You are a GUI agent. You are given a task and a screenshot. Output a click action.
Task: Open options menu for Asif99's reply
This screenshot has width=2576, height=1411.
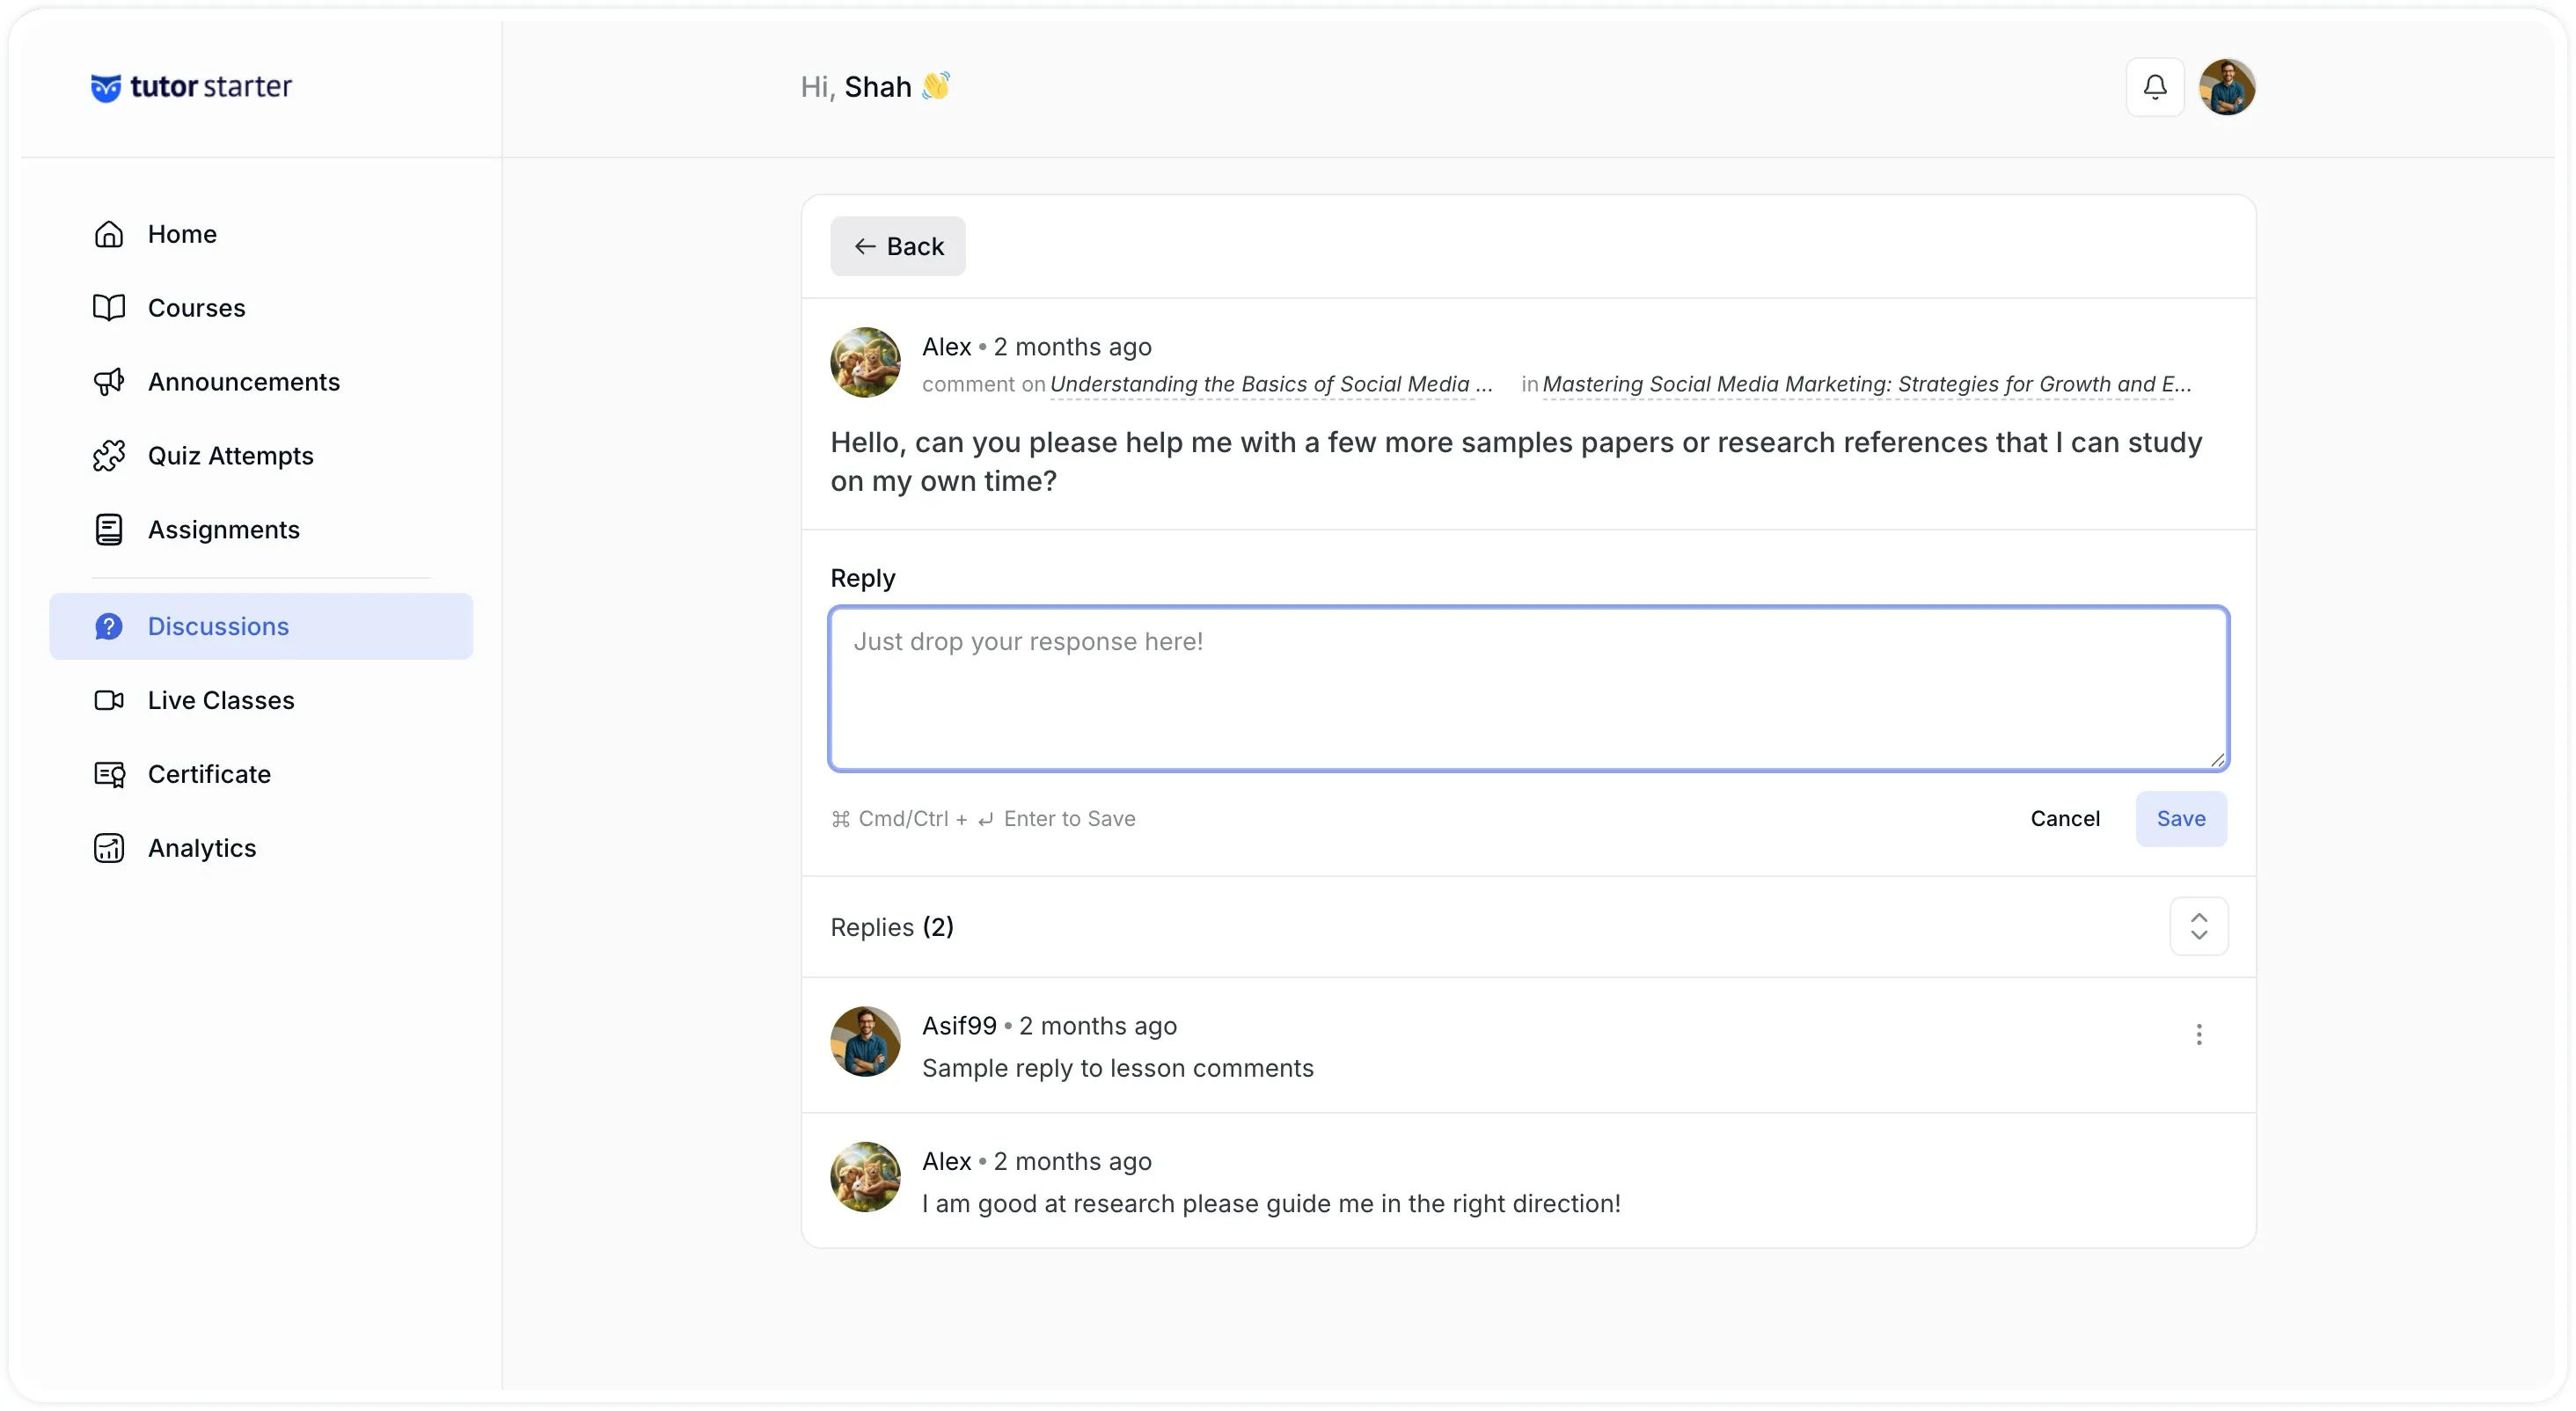pyautogui.click(x=2198, y=1035)
